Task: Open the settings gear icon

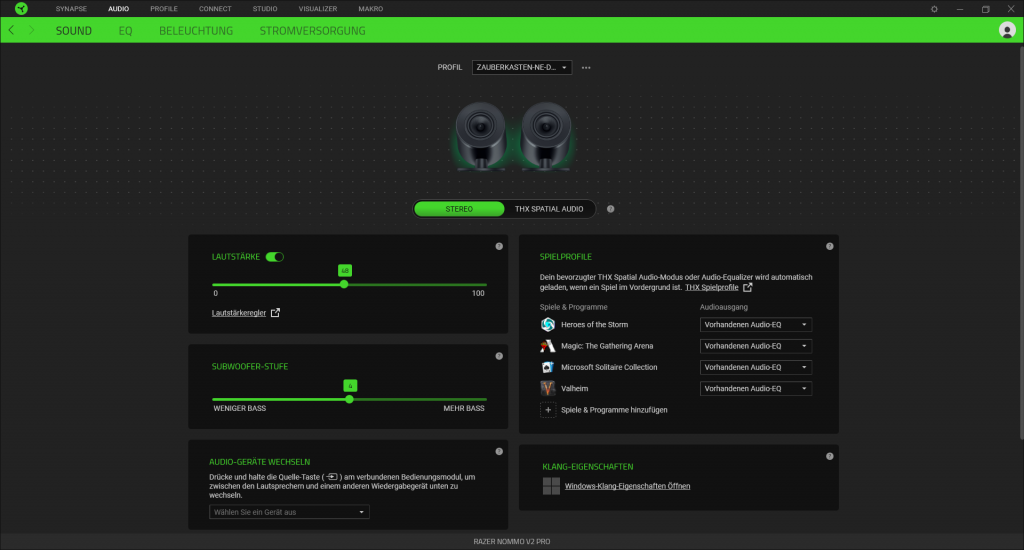Action: tap(934, 9)
